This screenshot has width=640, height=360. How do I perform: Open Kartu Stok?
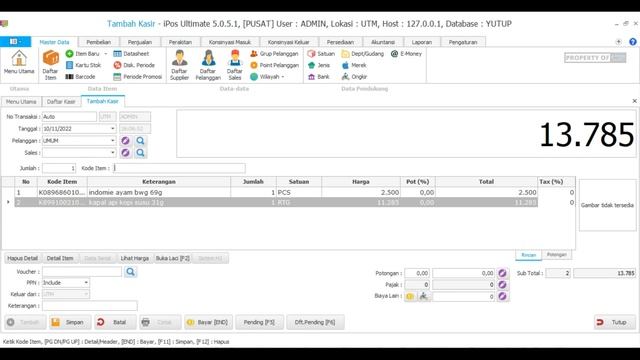(x=83, y=65)
